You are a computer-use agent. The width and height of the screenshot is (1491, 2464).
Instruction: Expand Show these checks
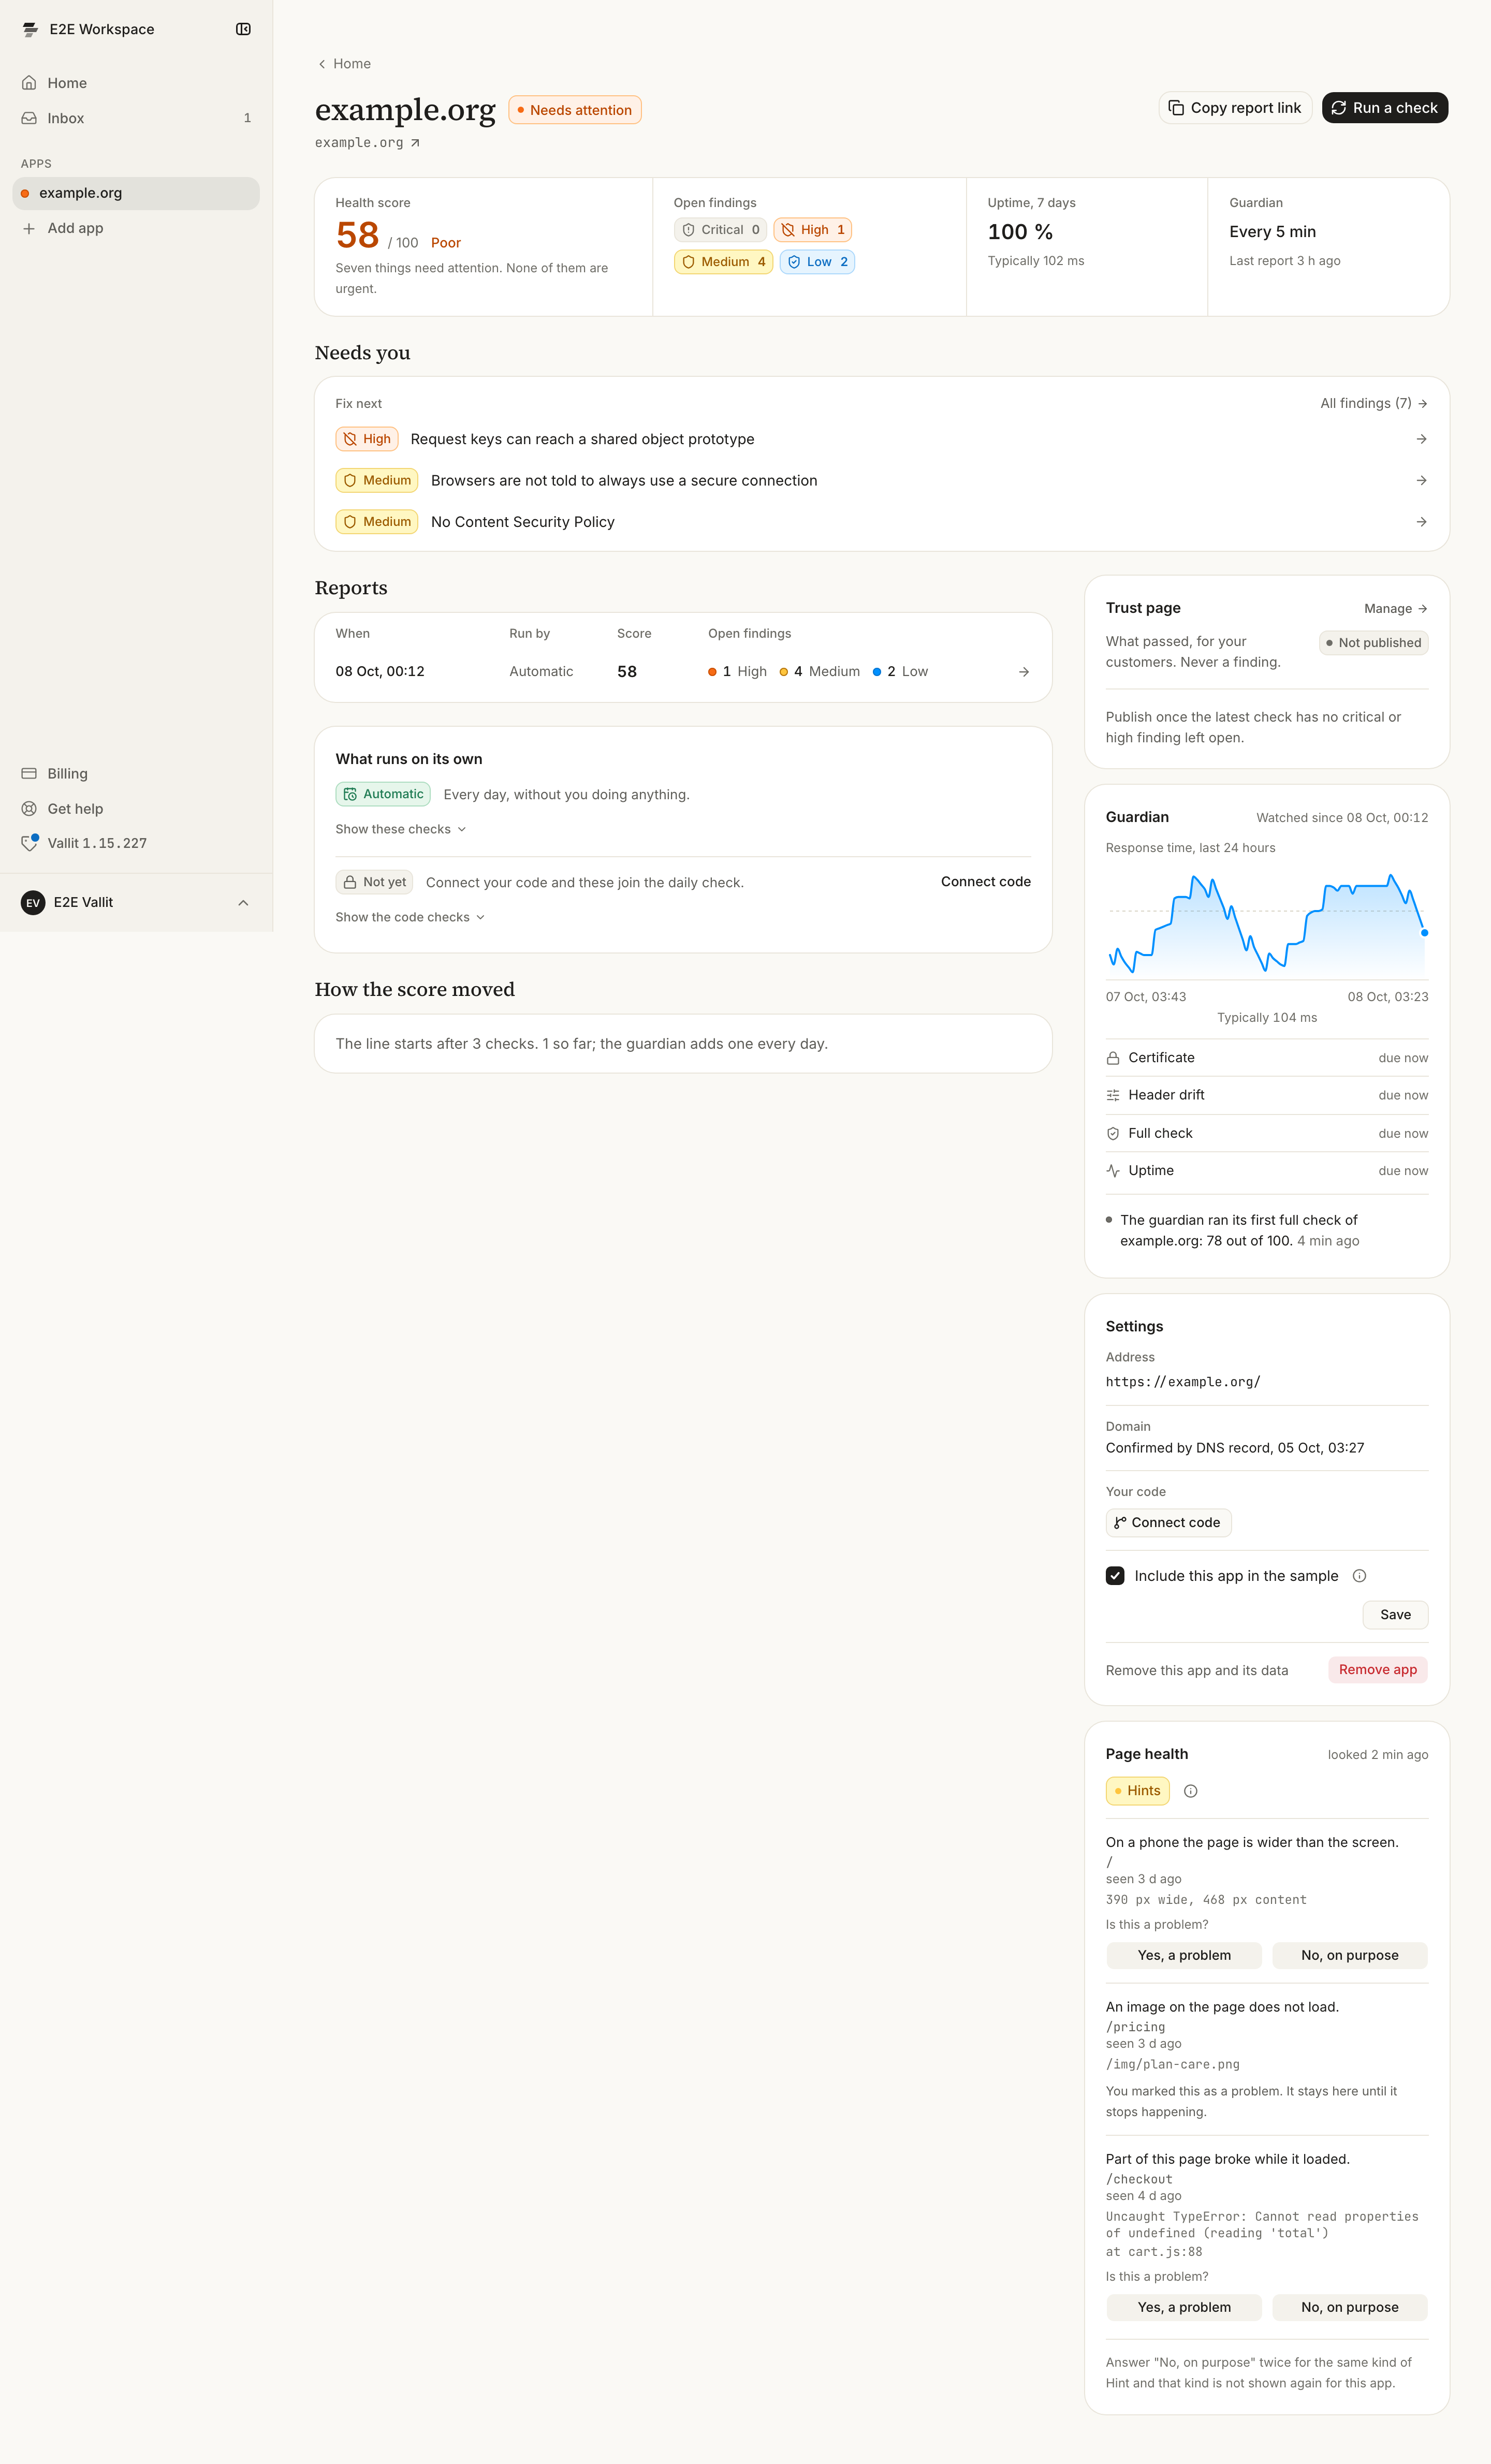[401, 829]
